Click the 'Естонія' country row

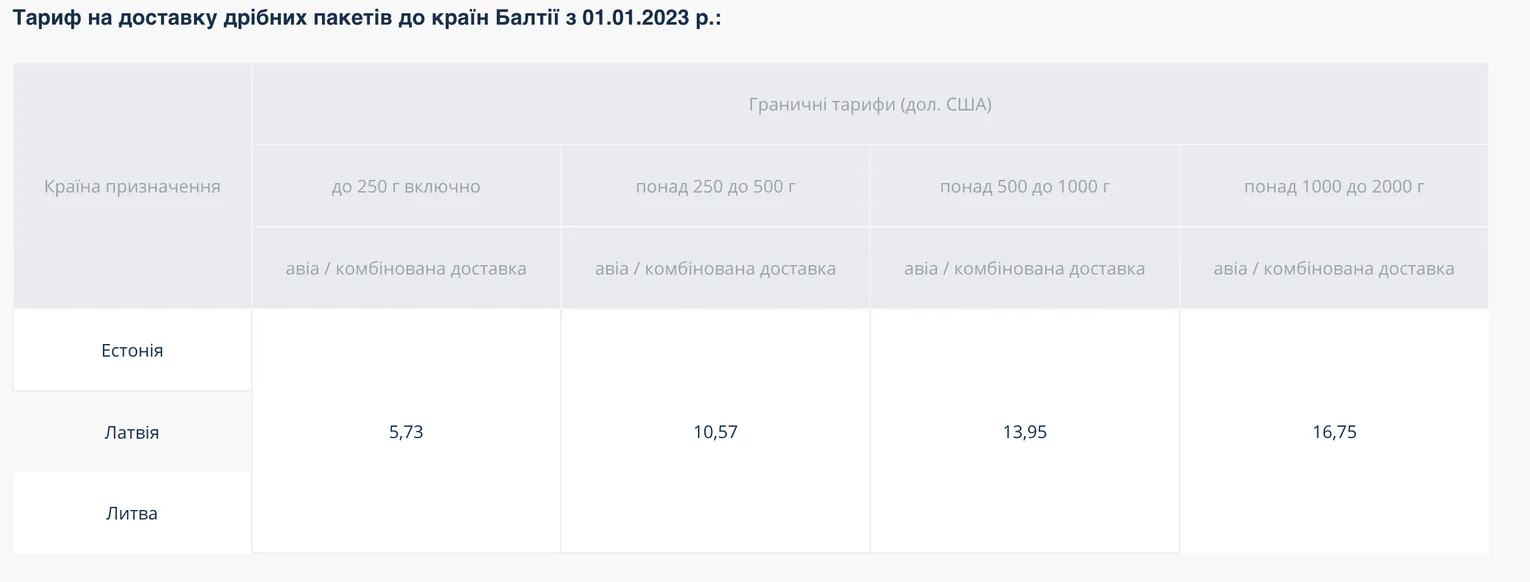[132, 351]
